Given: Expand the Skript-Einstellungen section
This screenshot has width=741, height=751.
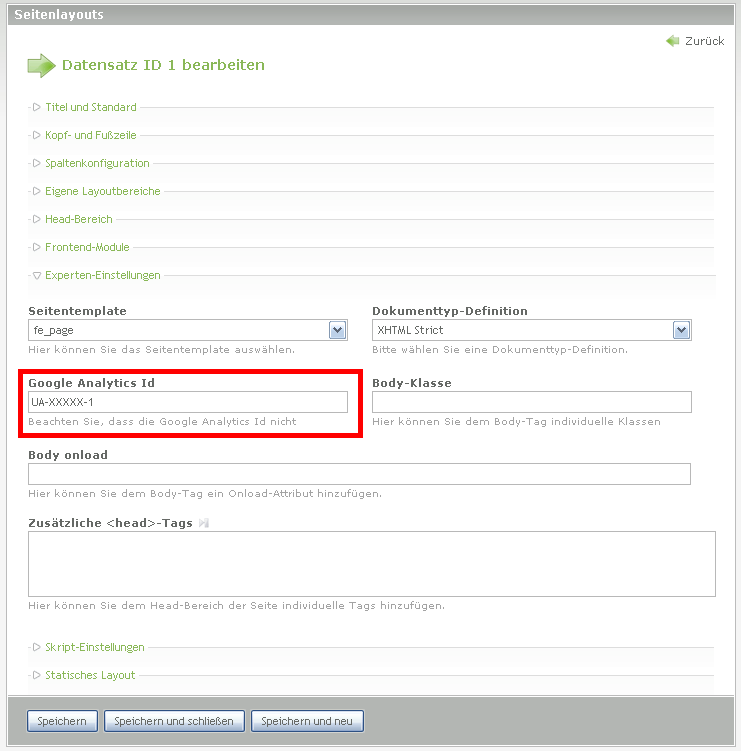Looking at the screenshot, I should pos(94,647).
